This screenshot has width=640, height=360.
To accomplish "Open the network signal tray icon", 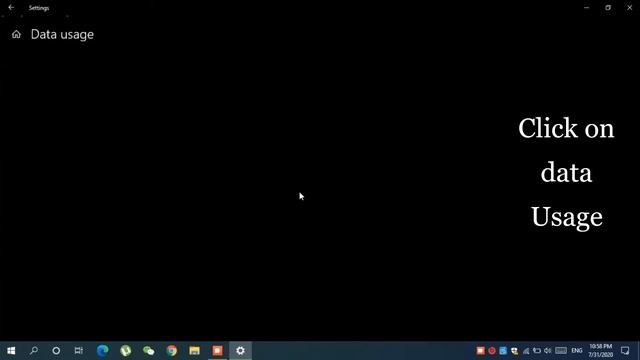I will [526, 351].
